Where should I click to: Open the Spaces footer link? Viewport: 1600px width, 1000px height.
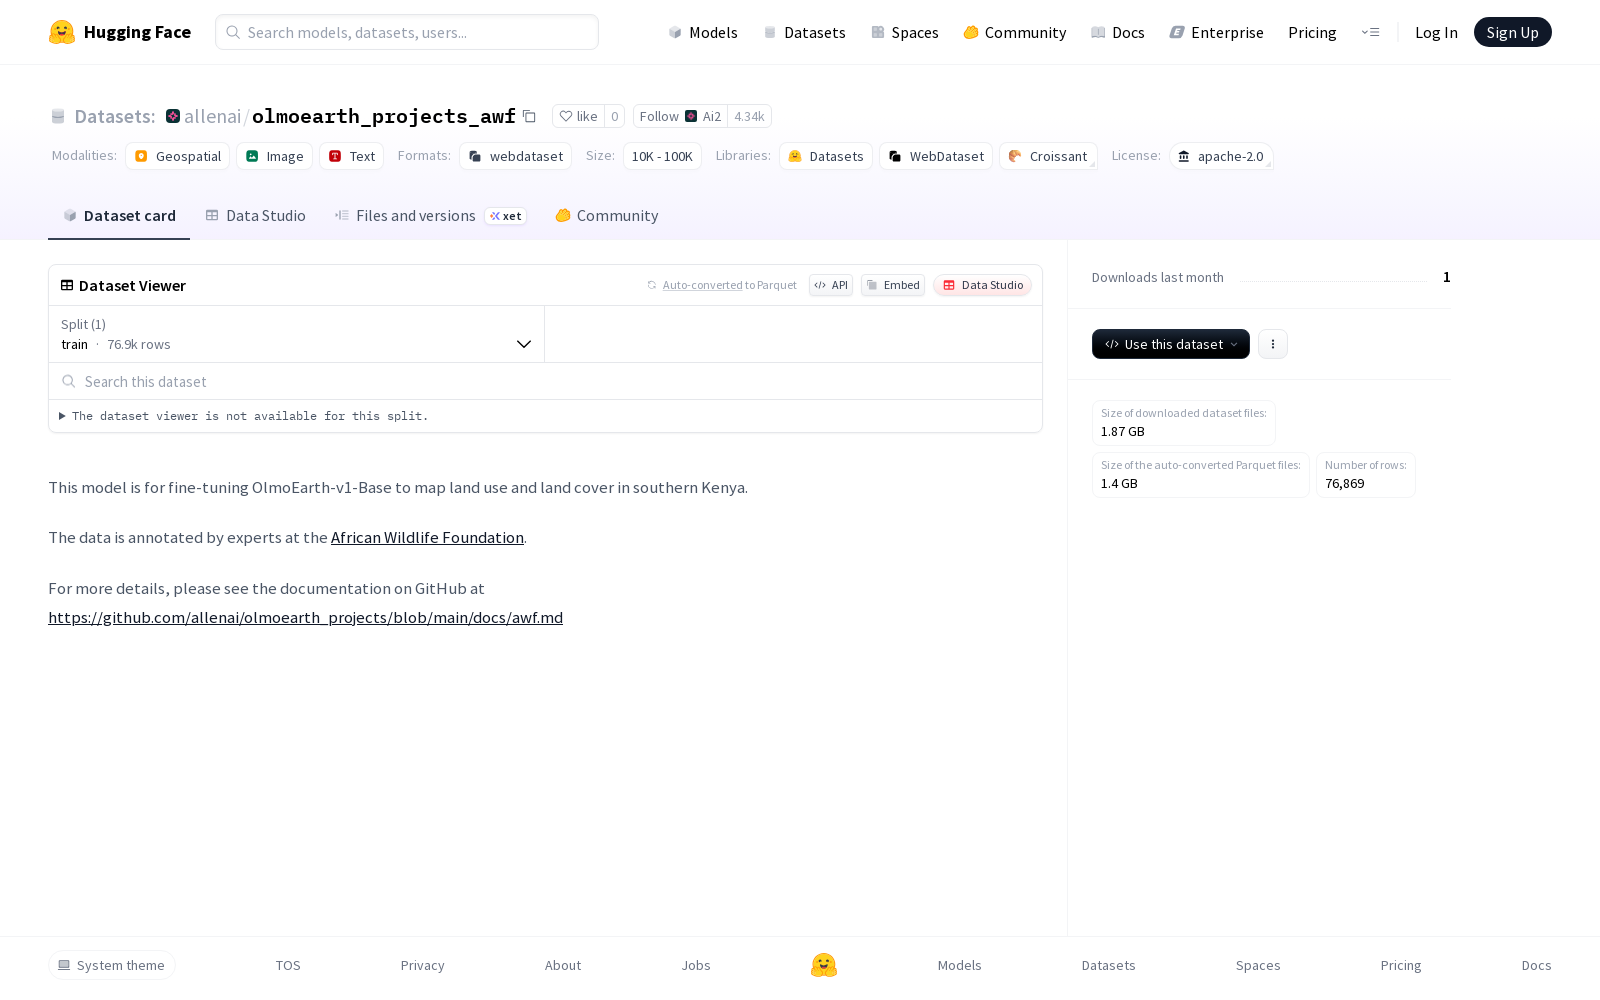1258,965
